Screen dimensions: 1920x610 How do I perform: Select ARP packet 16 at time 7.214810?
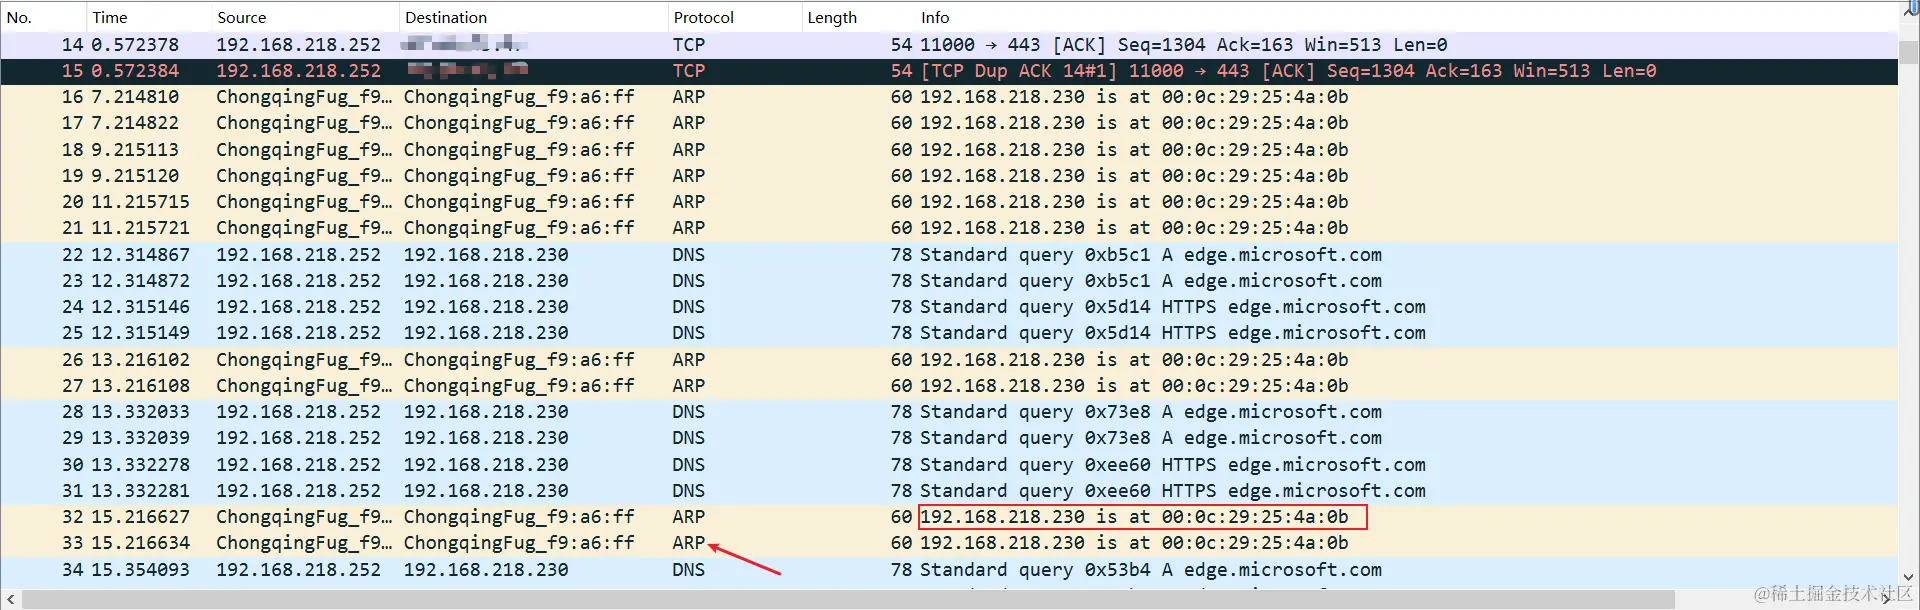949,97
